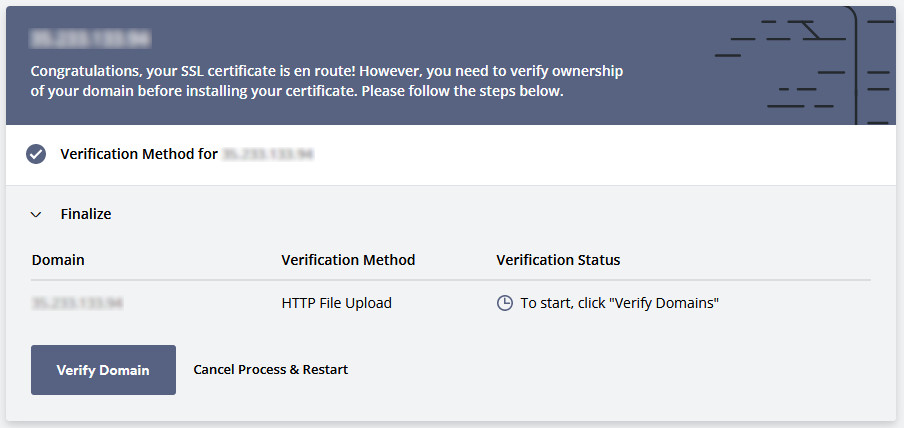Click Cancel Process & Restart link

[x=270, y=369]
